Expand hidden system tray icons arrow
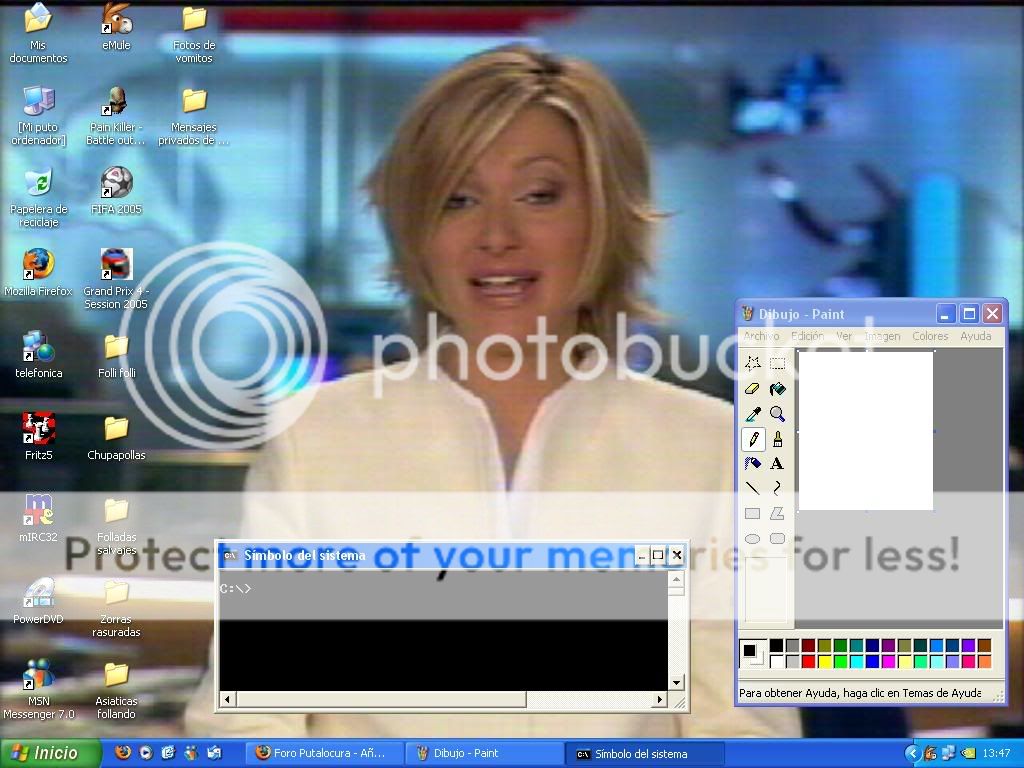 [912, 753]
